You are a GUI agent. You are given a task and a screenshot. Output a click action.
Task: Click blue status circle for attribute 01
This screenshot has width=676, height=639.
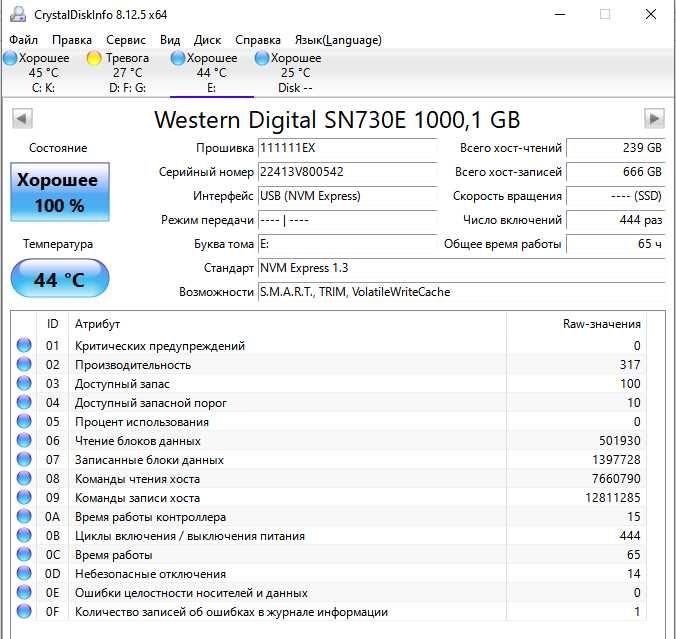[x=24, y=346]
